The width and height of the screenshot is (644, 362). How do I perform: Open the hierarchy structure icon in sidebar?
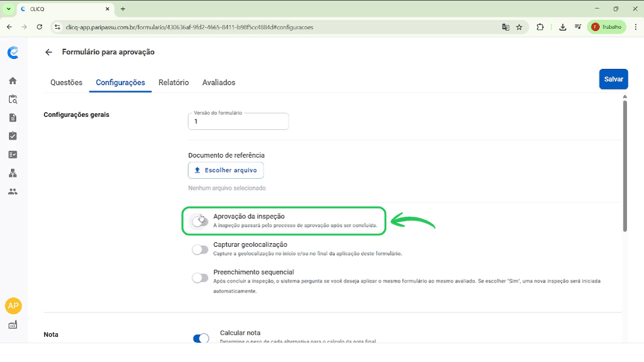click(x=13, y=173)
